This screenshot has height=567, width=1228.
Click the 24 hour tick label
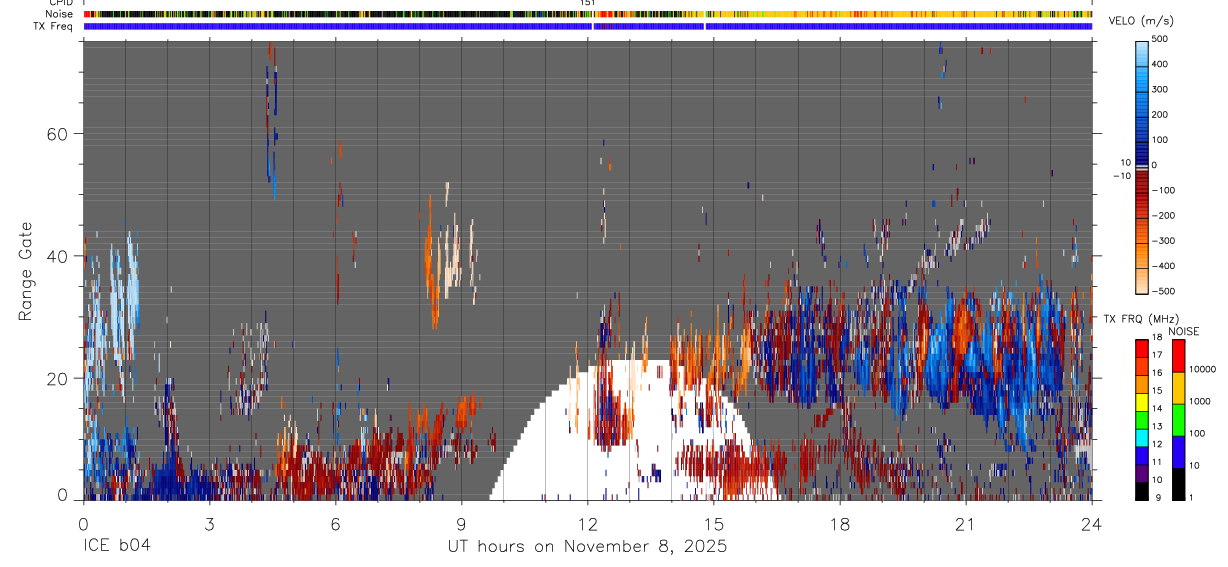(x=1091, y=522)
